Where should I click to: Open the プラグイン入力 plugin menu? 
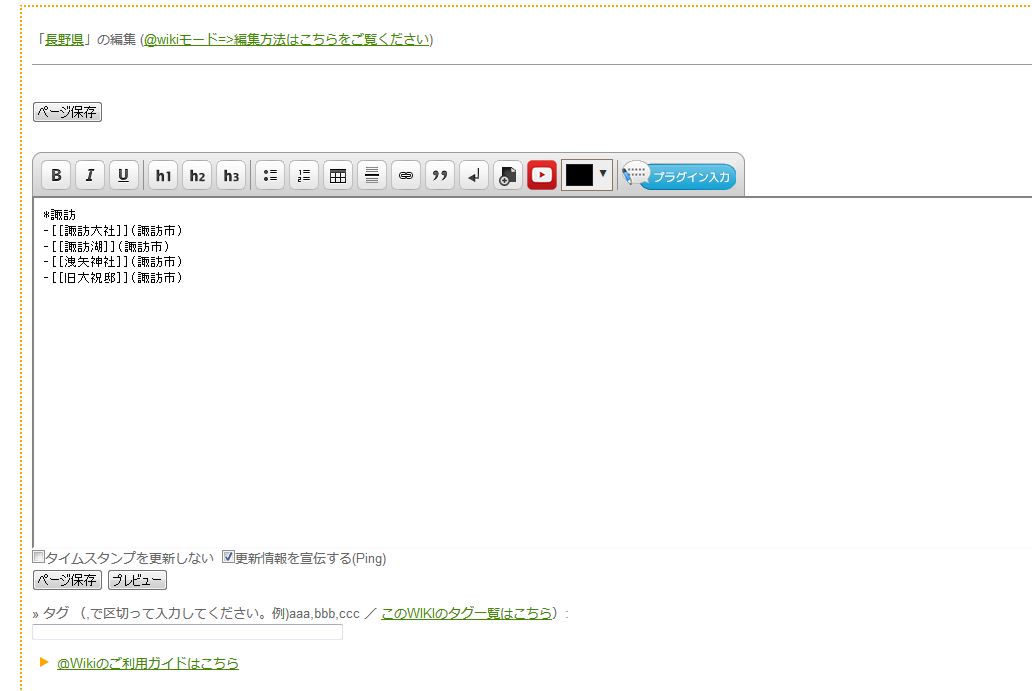[680, 177]
